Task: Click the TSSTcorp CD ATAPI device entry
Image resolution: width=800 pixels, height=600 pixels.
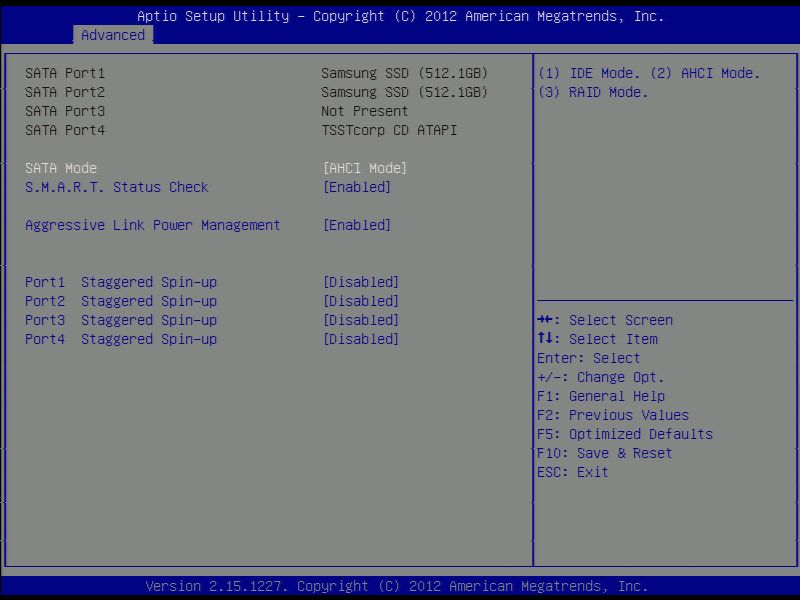Action: click(x=389, y=130)
